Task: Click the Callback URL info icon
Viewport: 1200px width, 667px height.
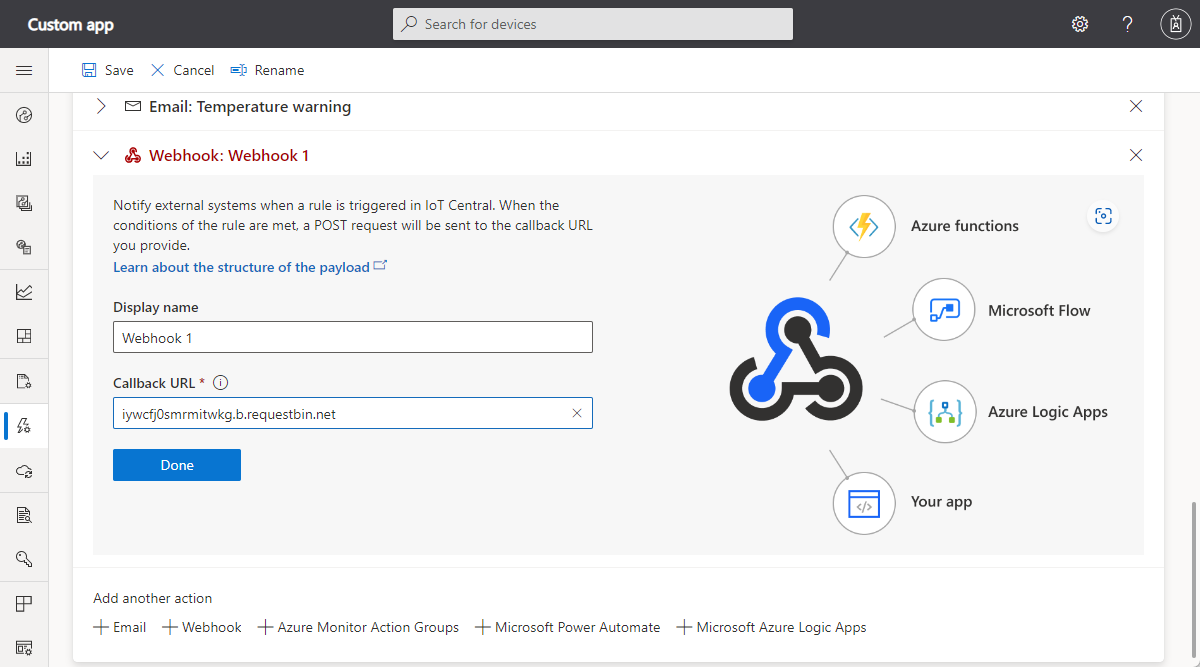Action: [x=221, y=383]
